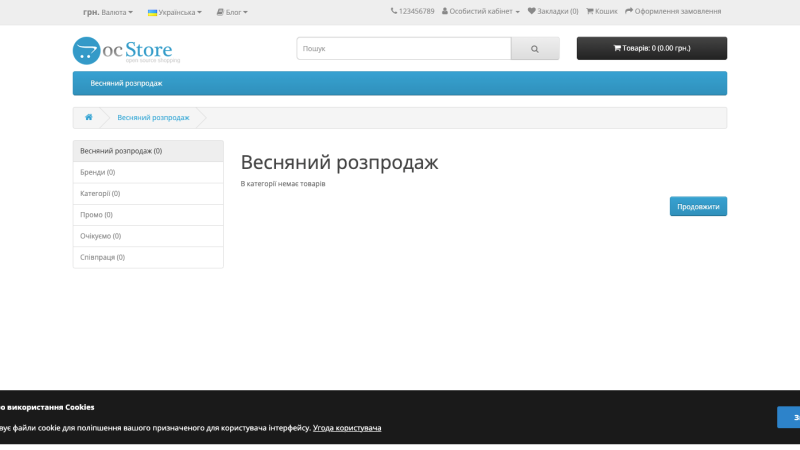Click the Ukrainian flag icon

tap(152, 13)
